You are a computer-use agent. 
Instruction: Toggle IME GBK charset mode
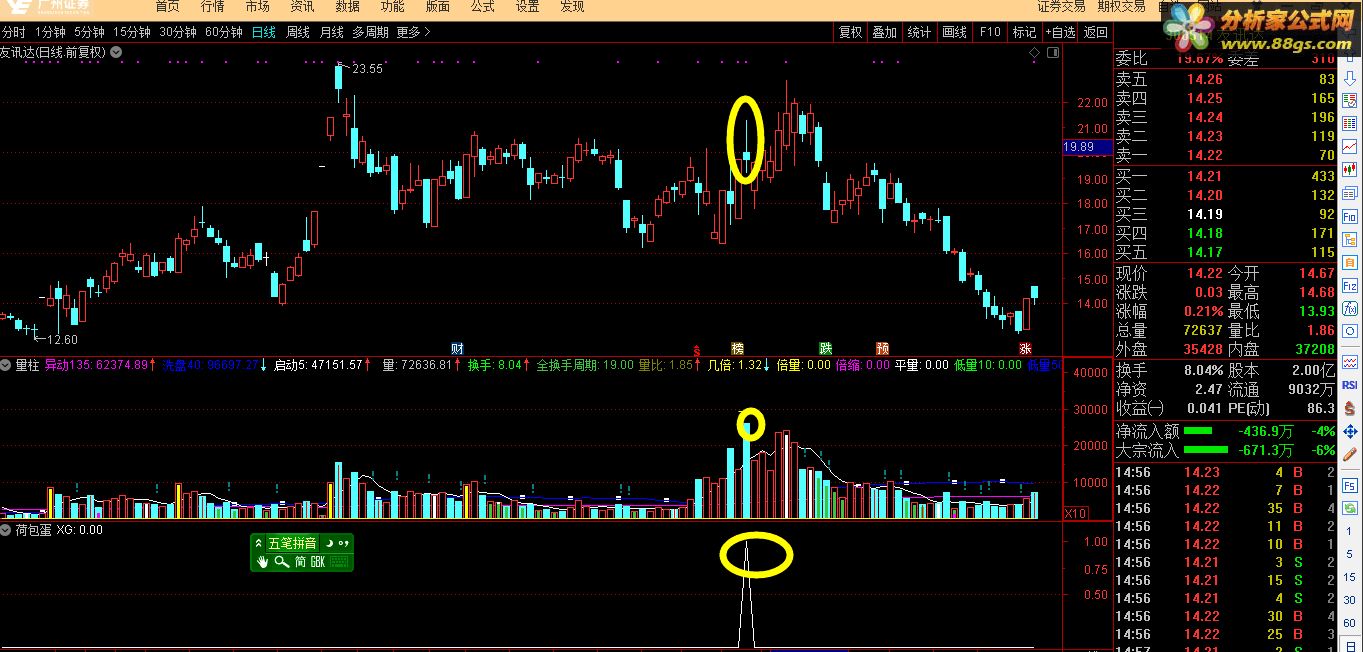[317, 562]
